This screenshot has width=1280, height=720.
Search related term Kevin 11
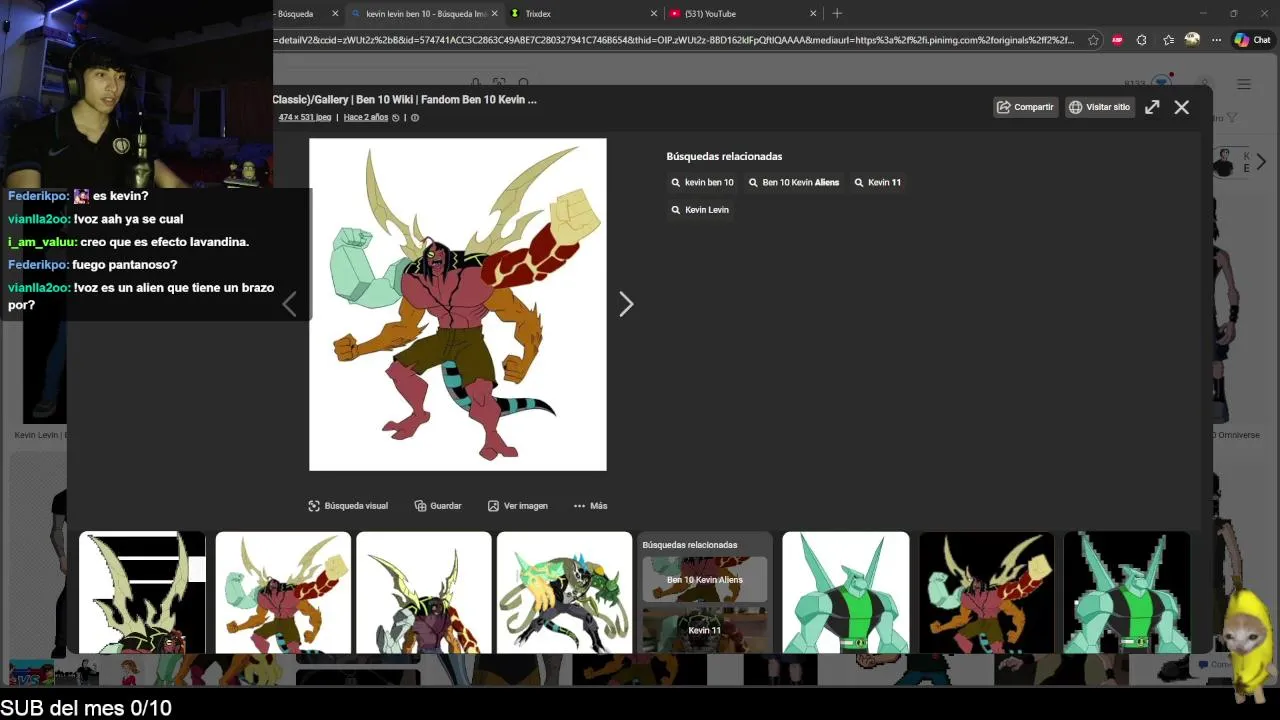[x=877, y=183]
